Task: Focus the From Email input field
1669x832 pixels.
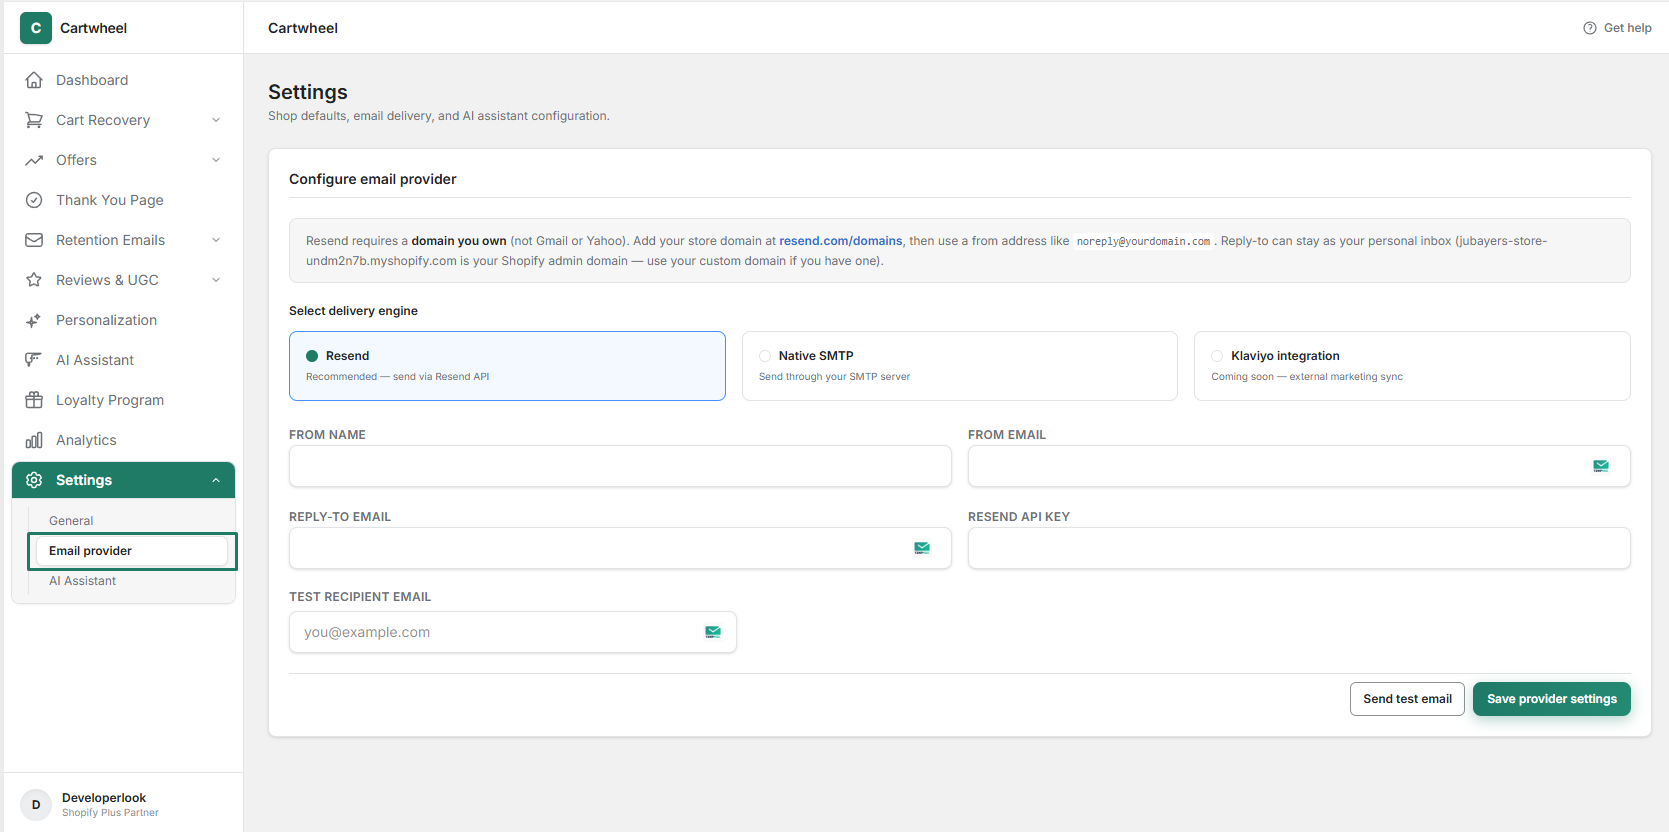Action: tap(1299, 466)
